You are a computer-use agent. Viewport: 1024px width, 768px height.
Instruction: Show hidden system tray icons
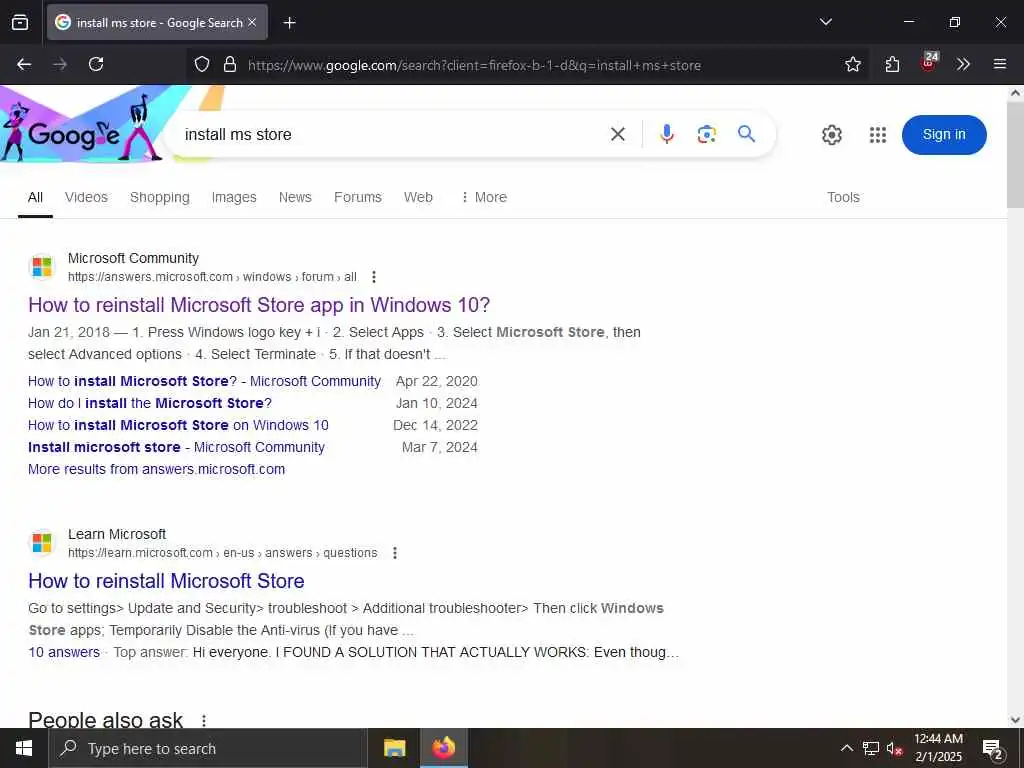pos(846,748)
